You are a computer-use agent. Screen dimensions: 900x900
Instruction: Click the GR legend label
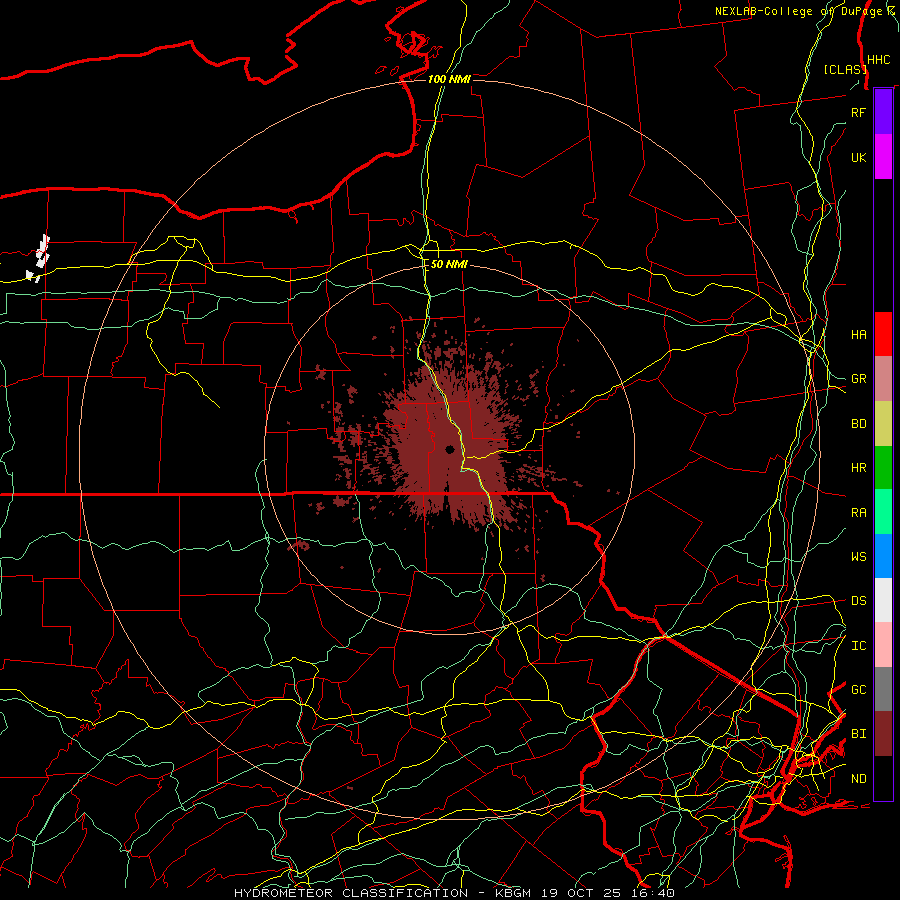(858, 379)
